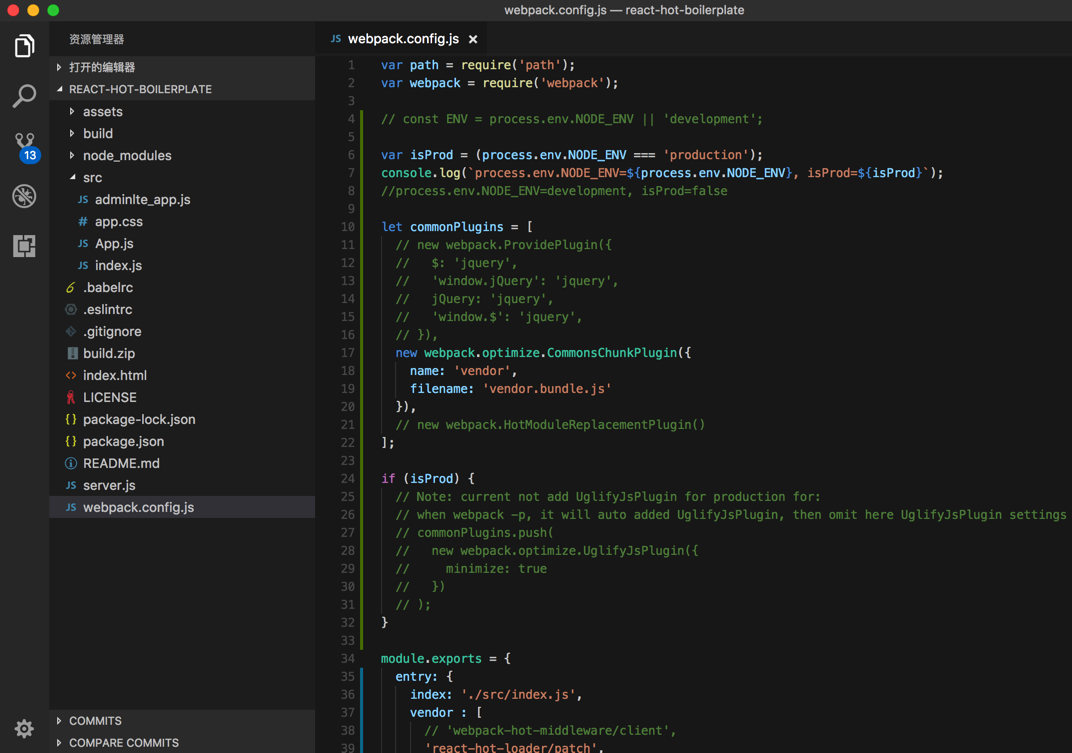Screen dimensions: 1072x753
Task: Expand the COMMITS section
Action: tap(95, 721)
